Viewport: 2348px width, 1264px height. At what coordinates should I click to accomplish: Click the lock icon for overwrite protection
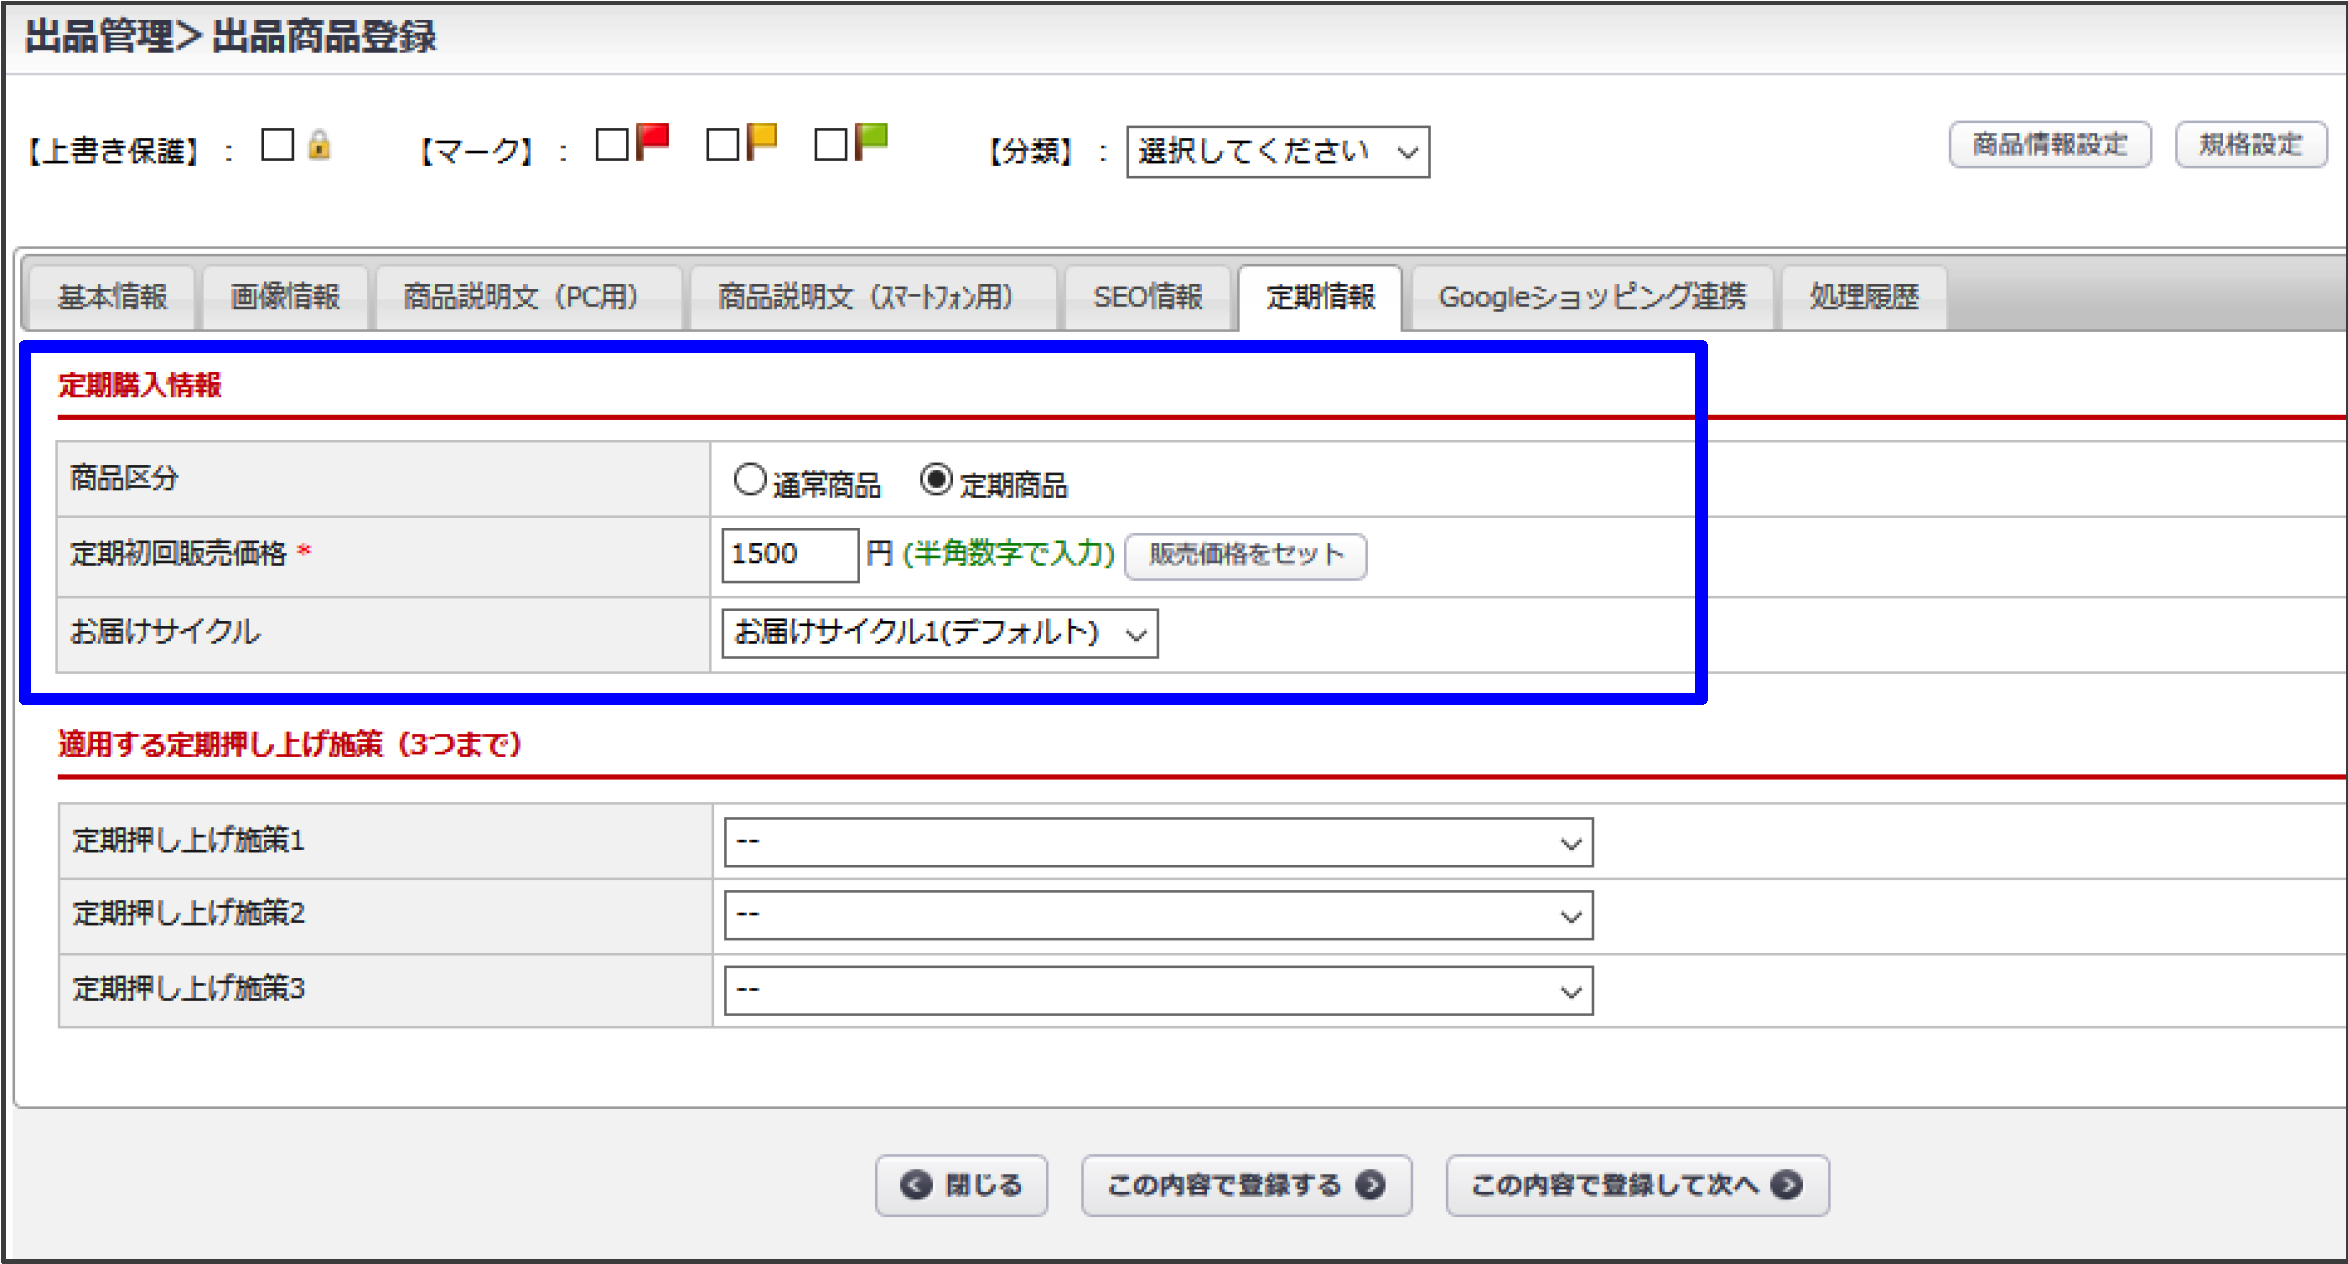tap(319, 146)
